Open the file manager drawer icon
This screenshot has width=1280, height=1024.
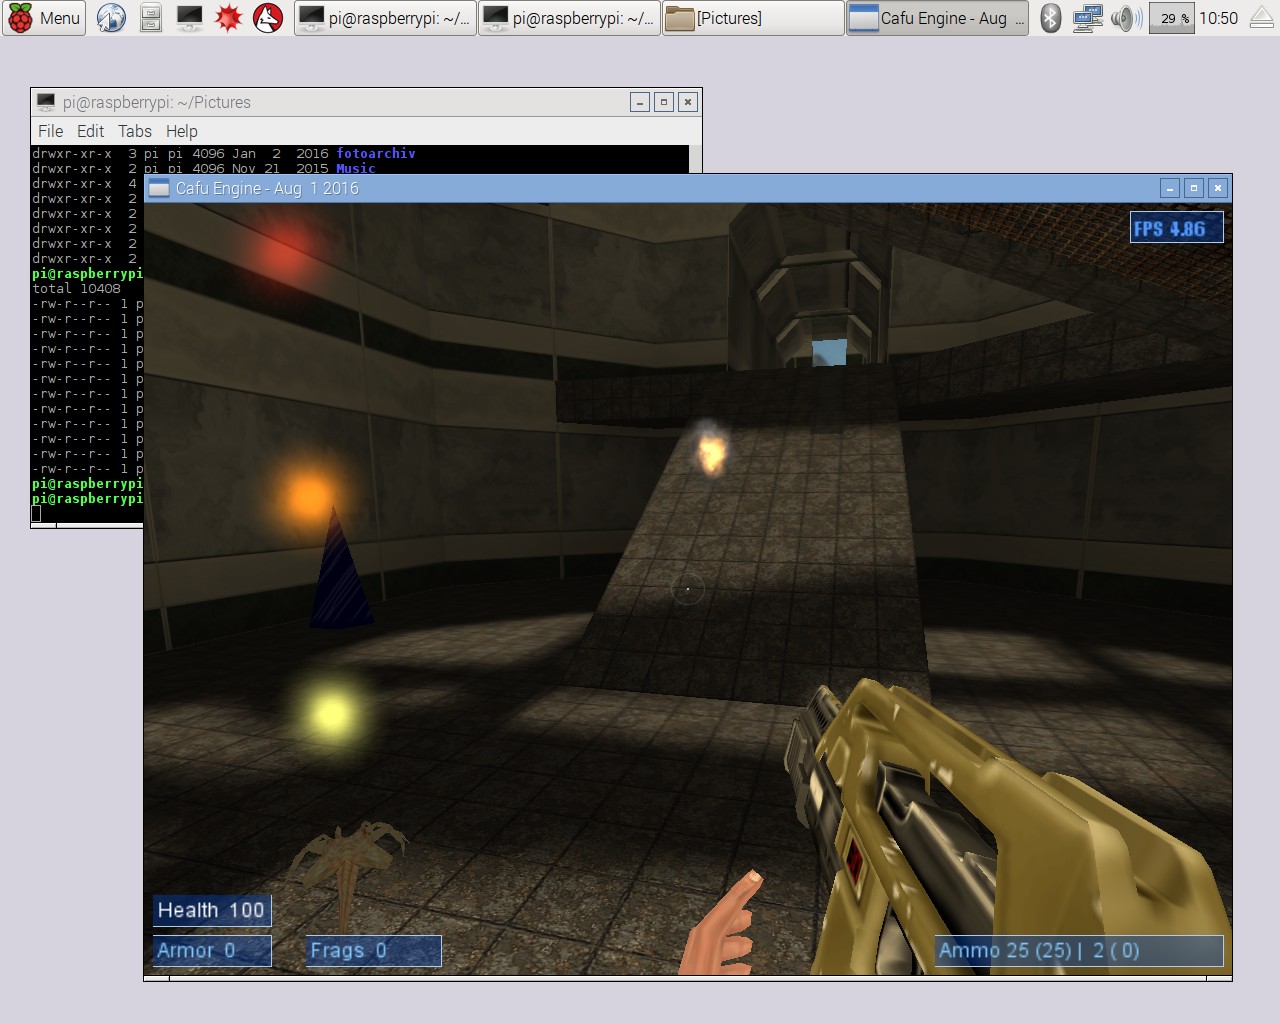[x=150, y=18]
